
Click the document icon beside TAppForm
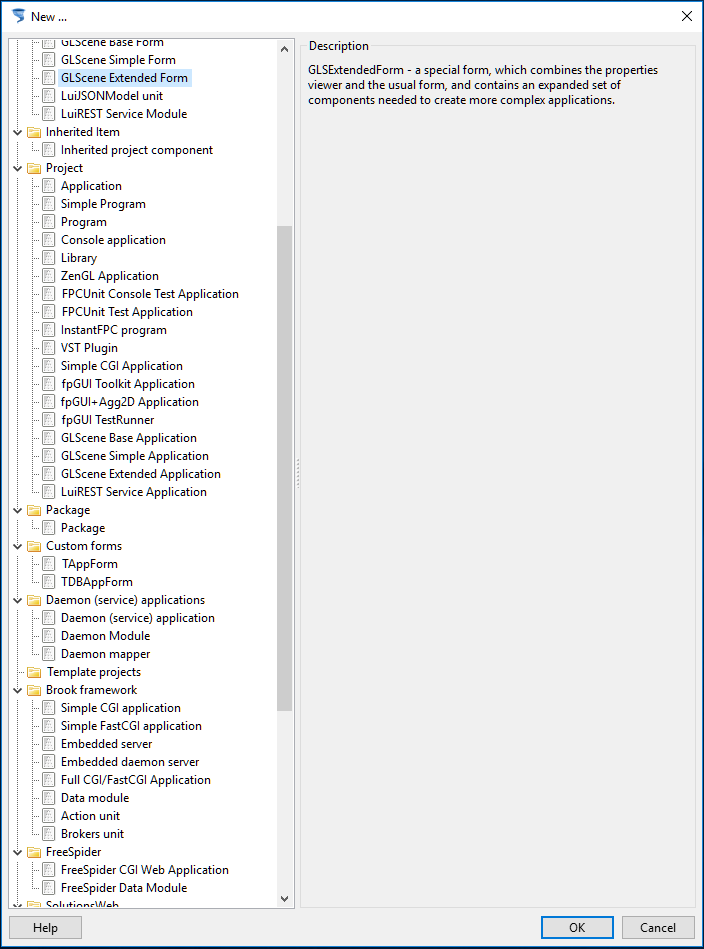click(48, 564)
